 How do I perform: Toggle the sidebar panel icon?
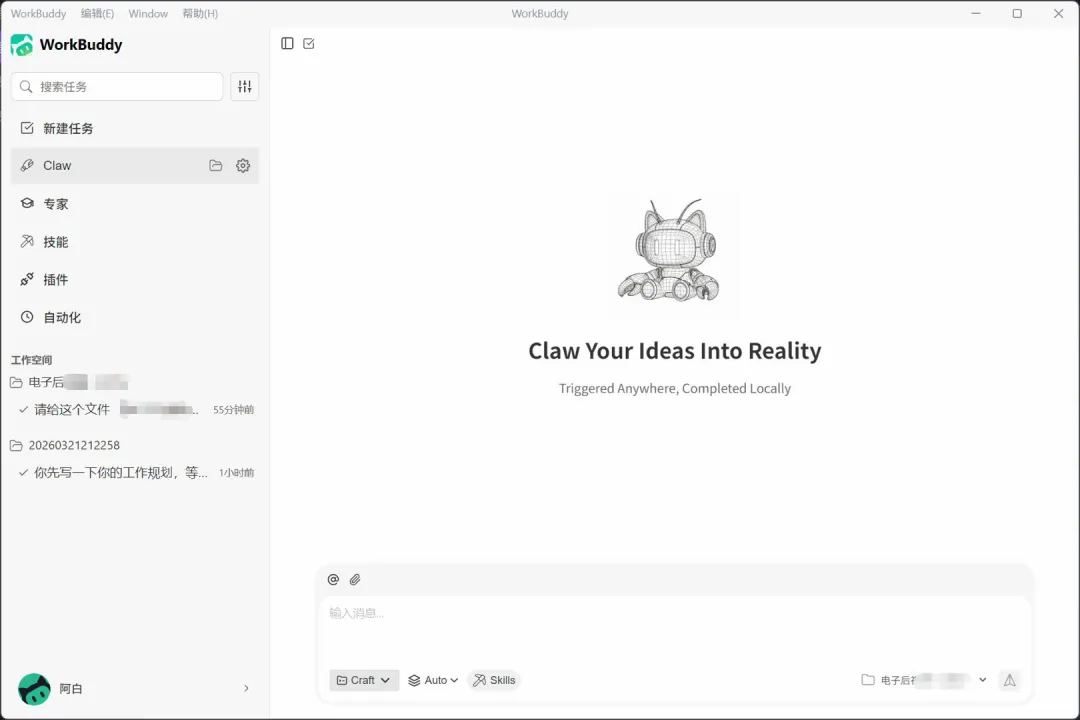pos(287,43)
